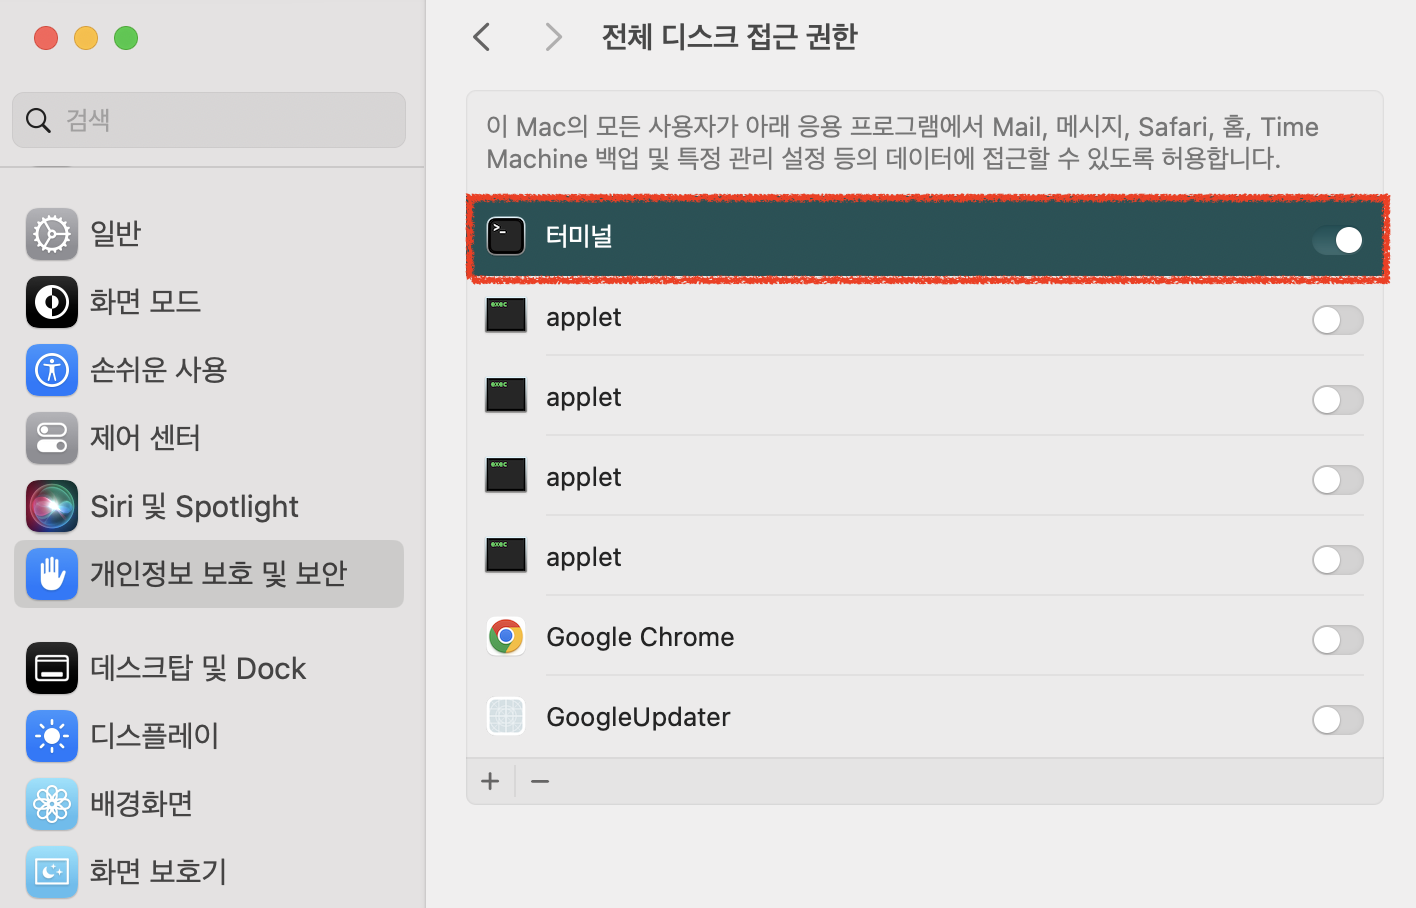Select the Google Chrome row label
Image resolution: width=1416 pixels, height=908 pixels.
(640, 637)
